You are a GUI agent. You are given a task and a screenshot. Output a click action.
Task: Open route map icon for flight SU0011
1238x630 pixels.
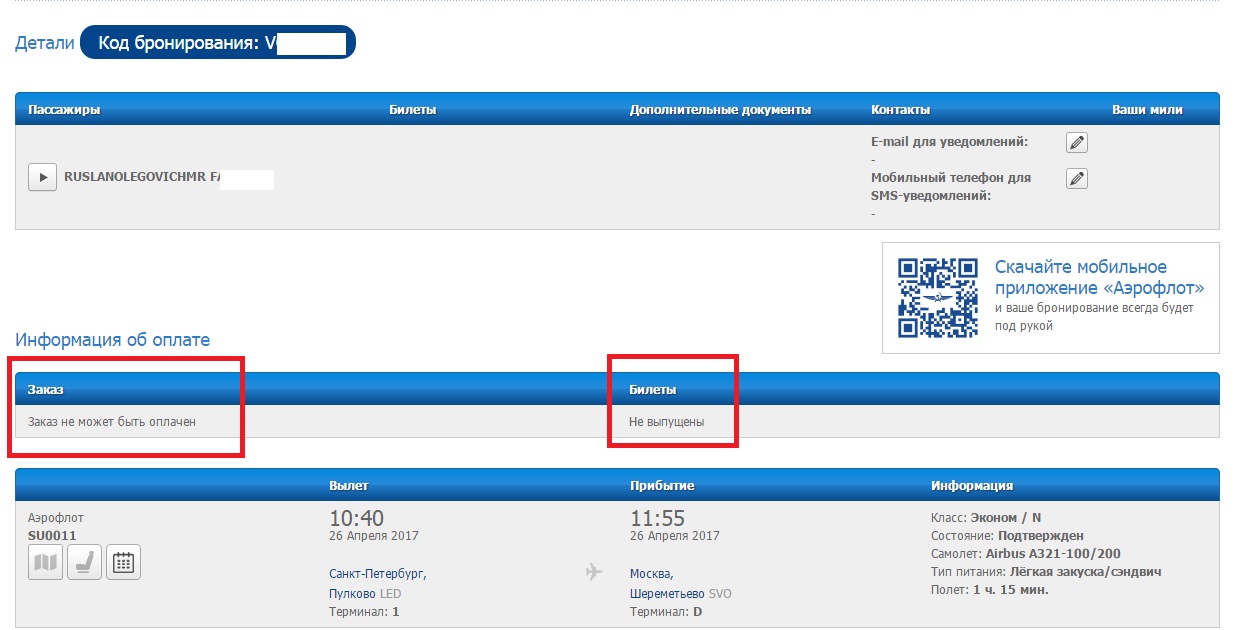point(45,563)
